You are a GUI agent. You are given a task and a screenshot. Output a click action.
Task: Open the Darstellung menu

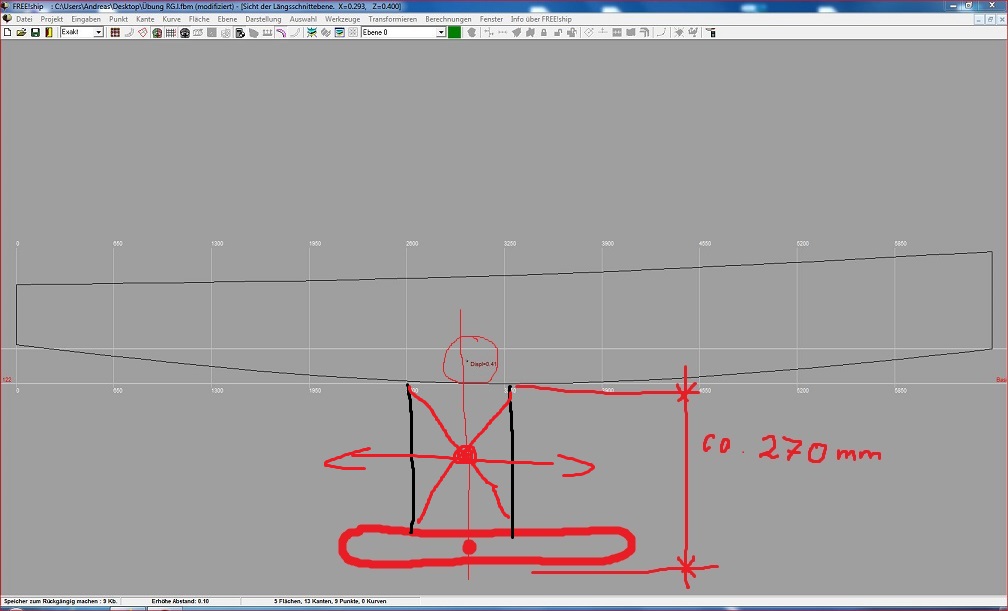click(x=263, y=19)
